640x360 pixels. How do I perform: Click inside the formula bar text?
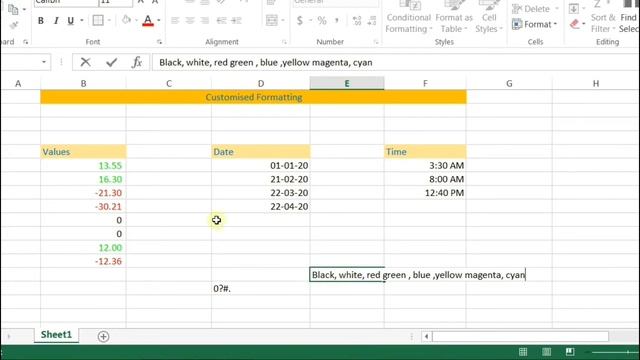(x=266, y=62)
